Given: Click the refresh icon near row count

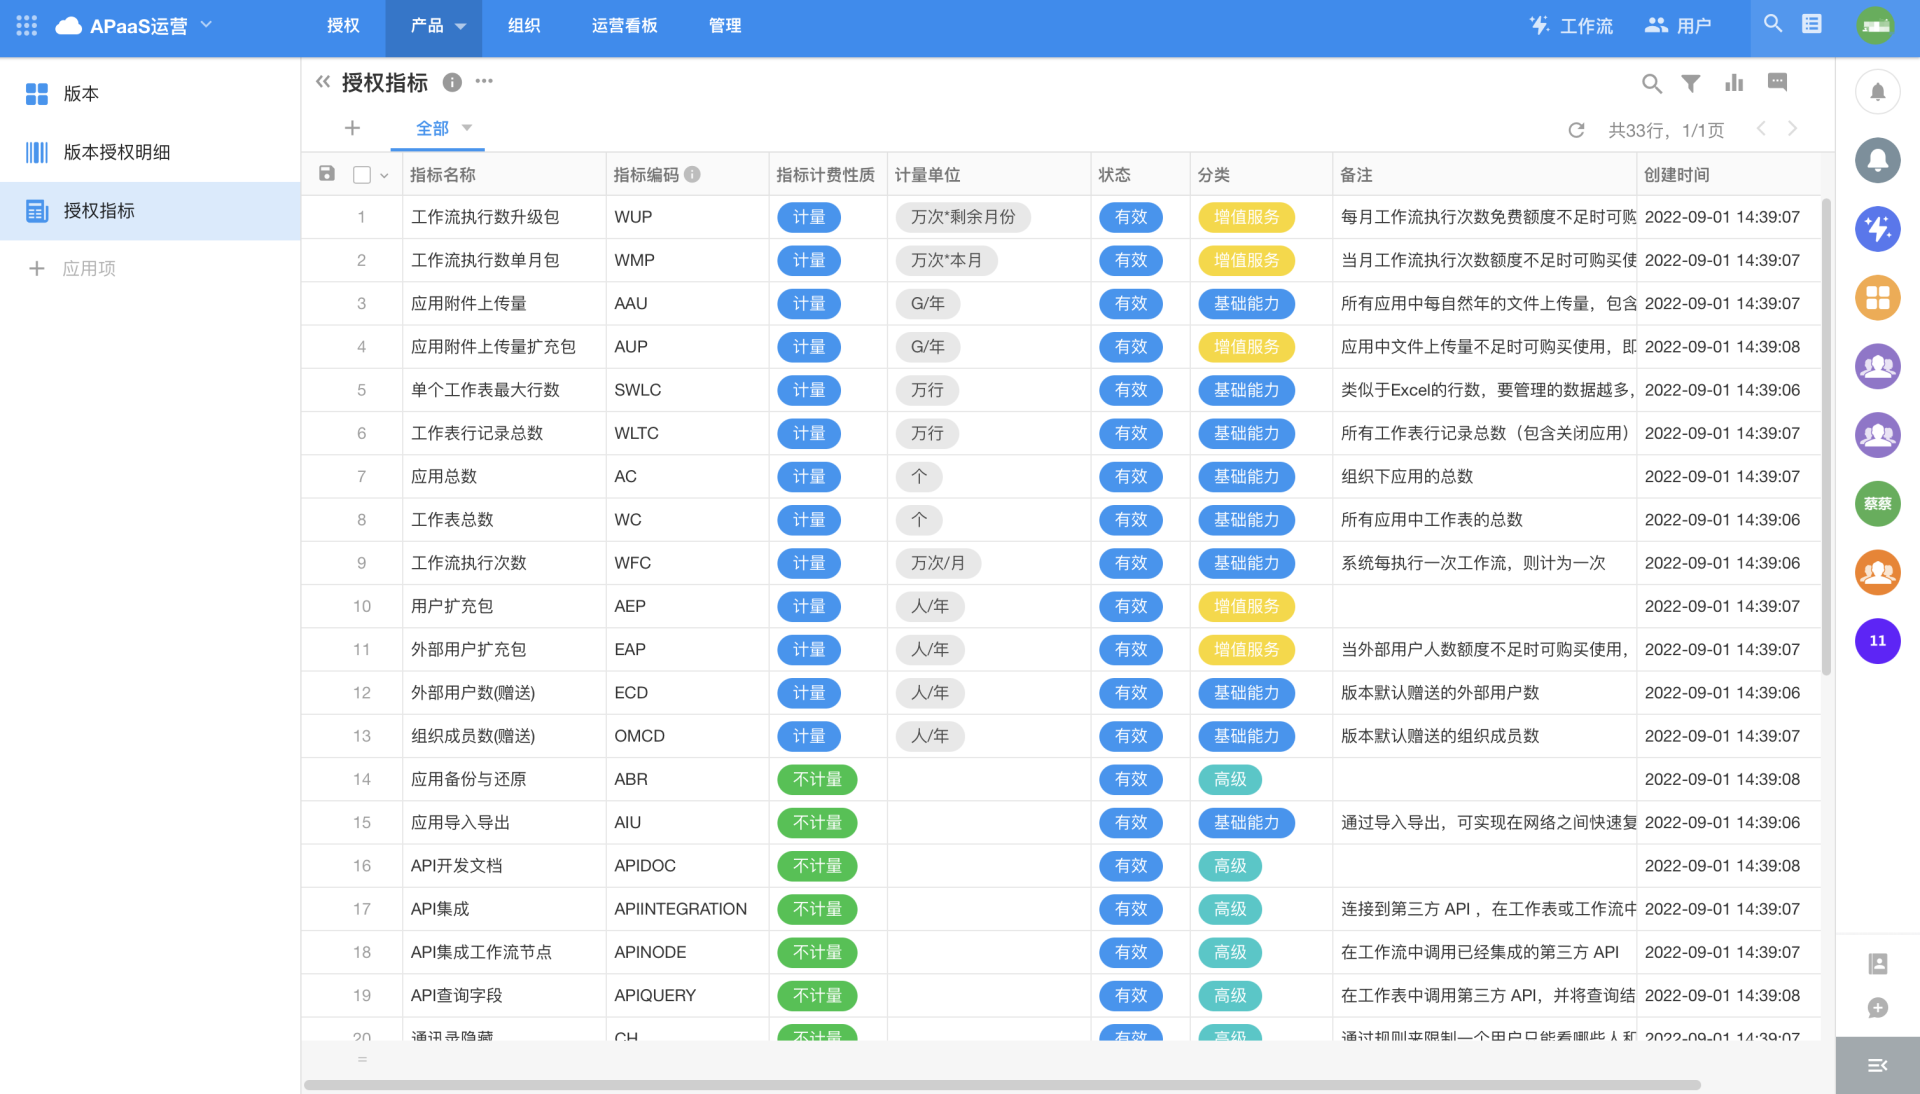Looking at the screenshot, I should [1576, 130].
